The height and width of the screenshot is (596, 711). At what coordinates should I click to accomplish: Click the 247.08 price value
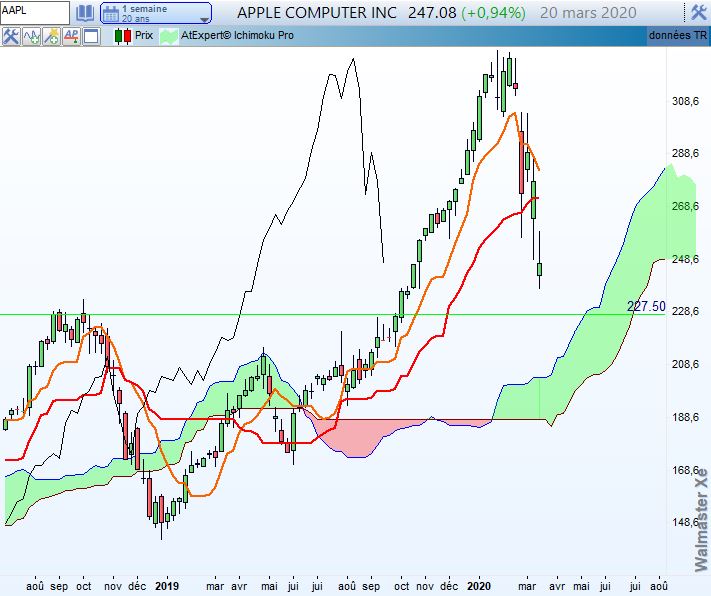(x=432, y=13)
